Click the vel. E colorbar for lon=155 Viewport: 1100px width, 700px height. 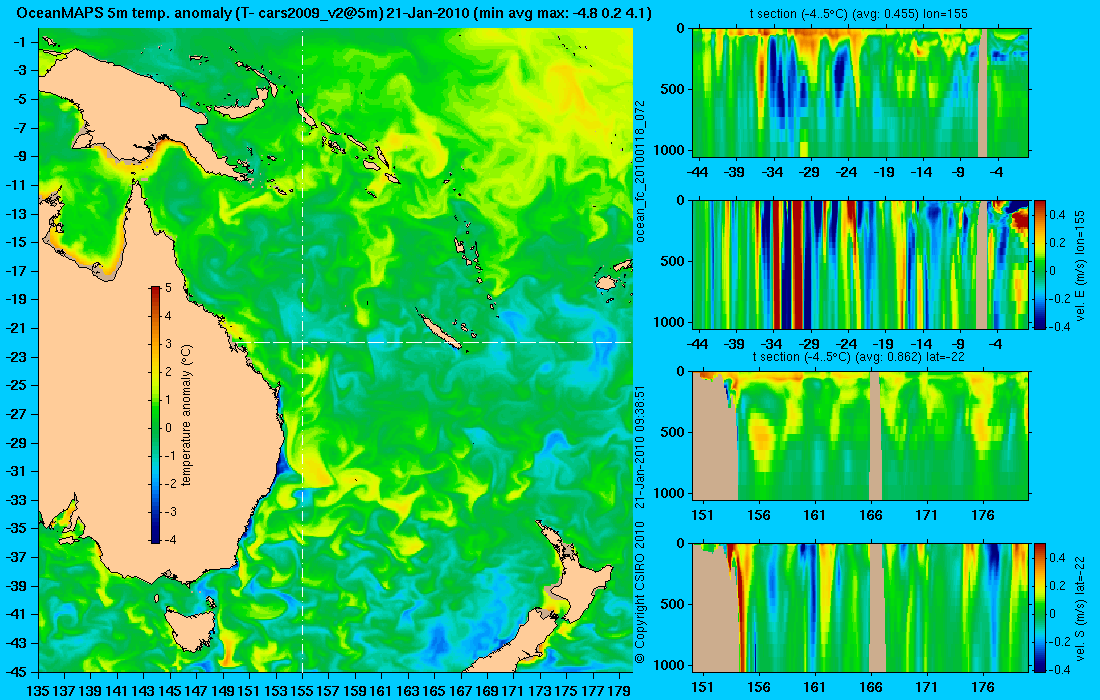pyautogui.click(x=1040, y=264)
